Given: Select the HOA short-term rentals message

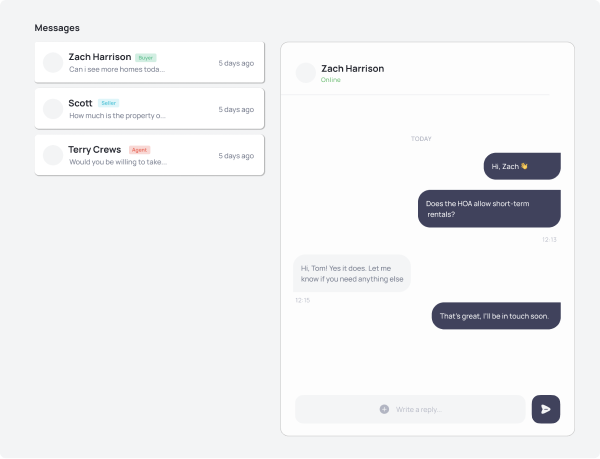Looking at the screenshot, I should pyautogui.click(x=489, y=208).
